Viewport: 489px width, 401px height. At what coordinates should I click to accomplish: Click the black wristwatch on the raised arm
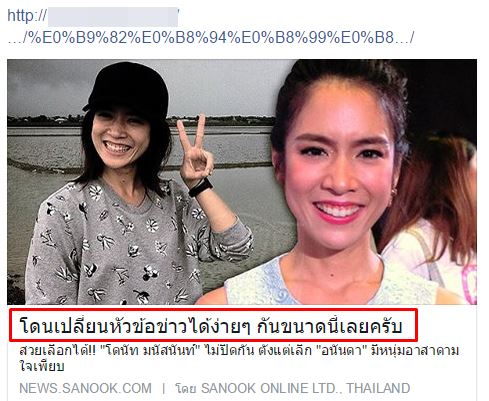(x=200, y=188)
